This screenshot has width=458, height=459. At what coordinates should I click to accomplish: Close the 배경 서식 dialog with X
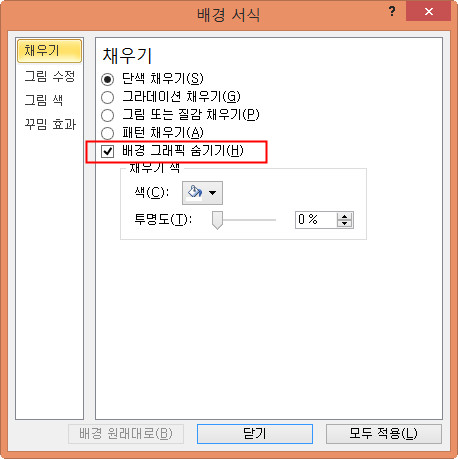tap(429, 12)
